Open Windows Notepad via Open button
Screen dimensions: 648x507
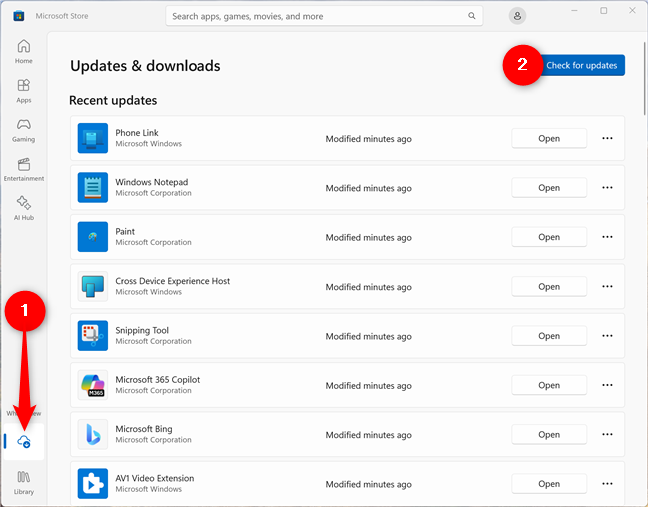point(549,188)
